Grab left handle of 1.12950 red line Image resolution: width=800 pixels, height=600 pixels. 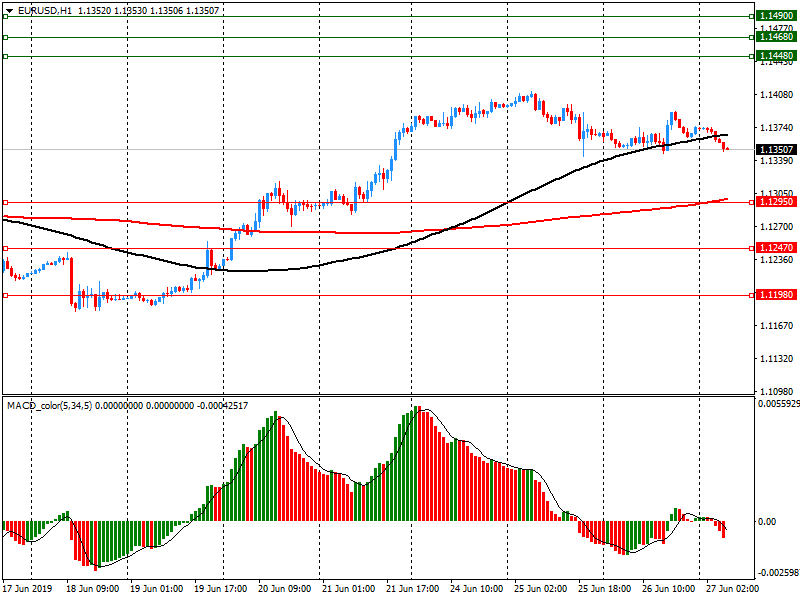tap(6, 203)
